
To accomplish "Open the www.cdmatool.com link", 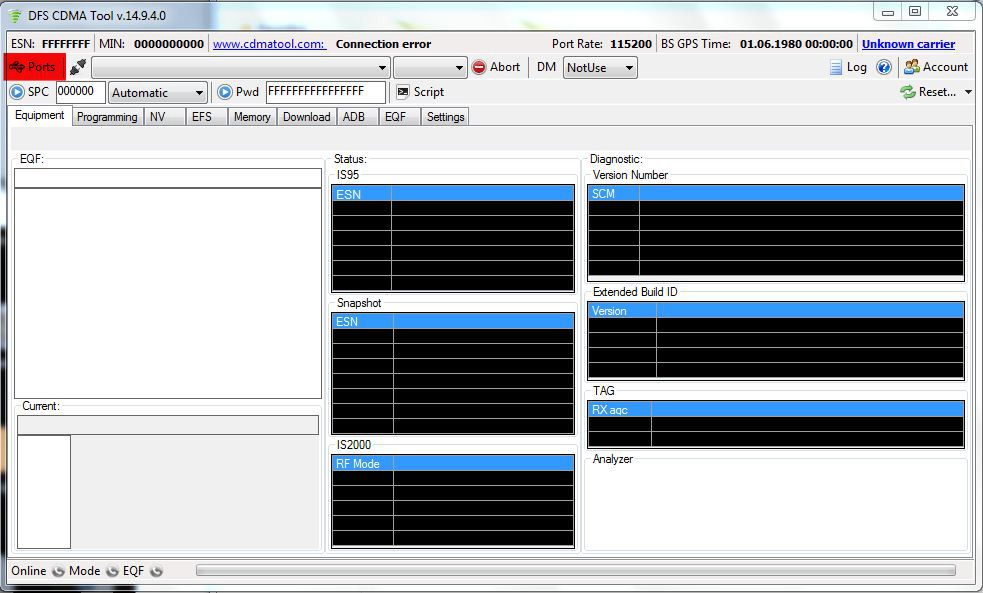I will pos(269,44).
